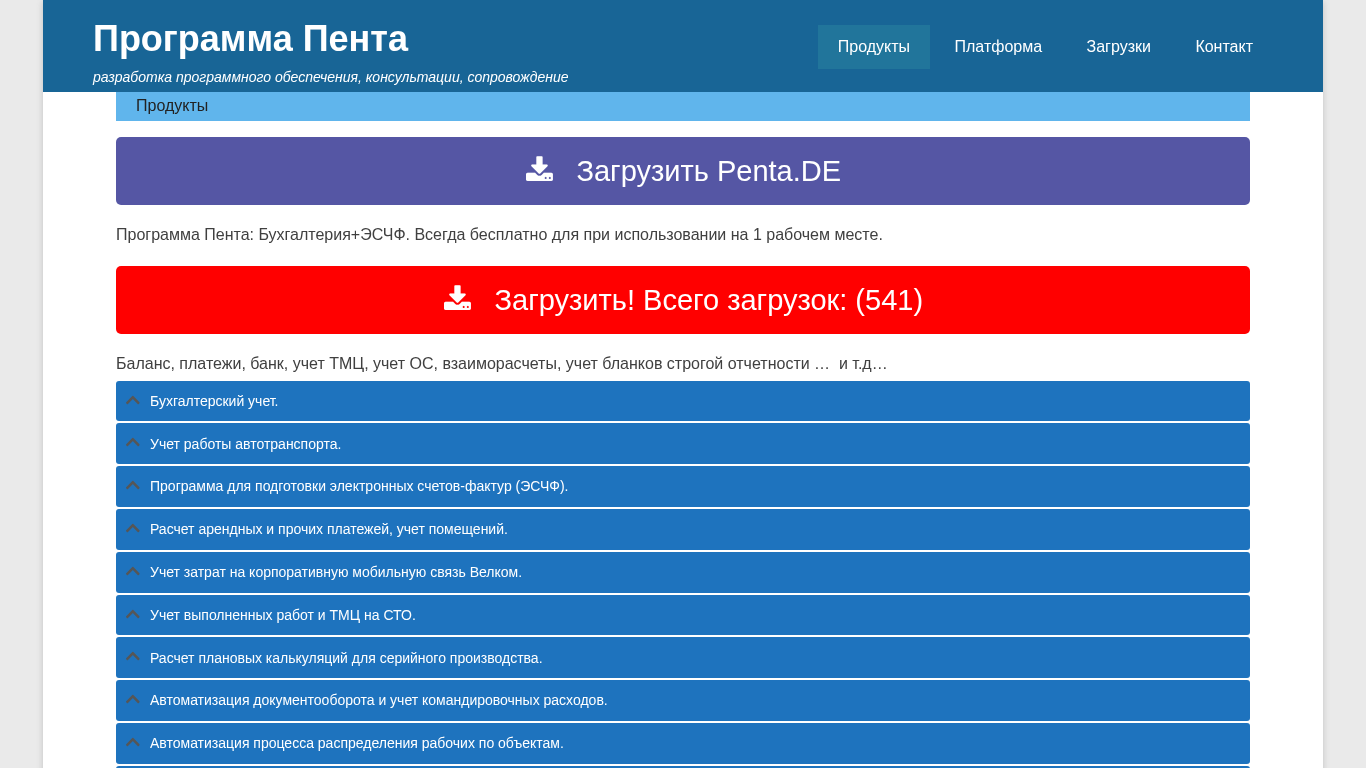This screenshot has height=768, width=1366.
Task: Select the калькуляций для серийного производства title
Action: point(346,658)
